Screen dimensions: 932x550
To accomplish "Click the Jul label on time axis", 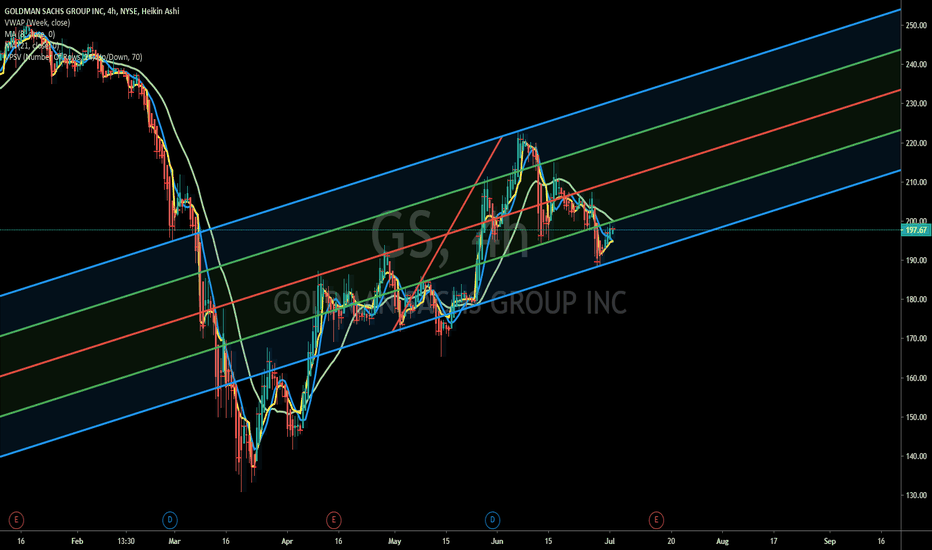I will point(609,541).
